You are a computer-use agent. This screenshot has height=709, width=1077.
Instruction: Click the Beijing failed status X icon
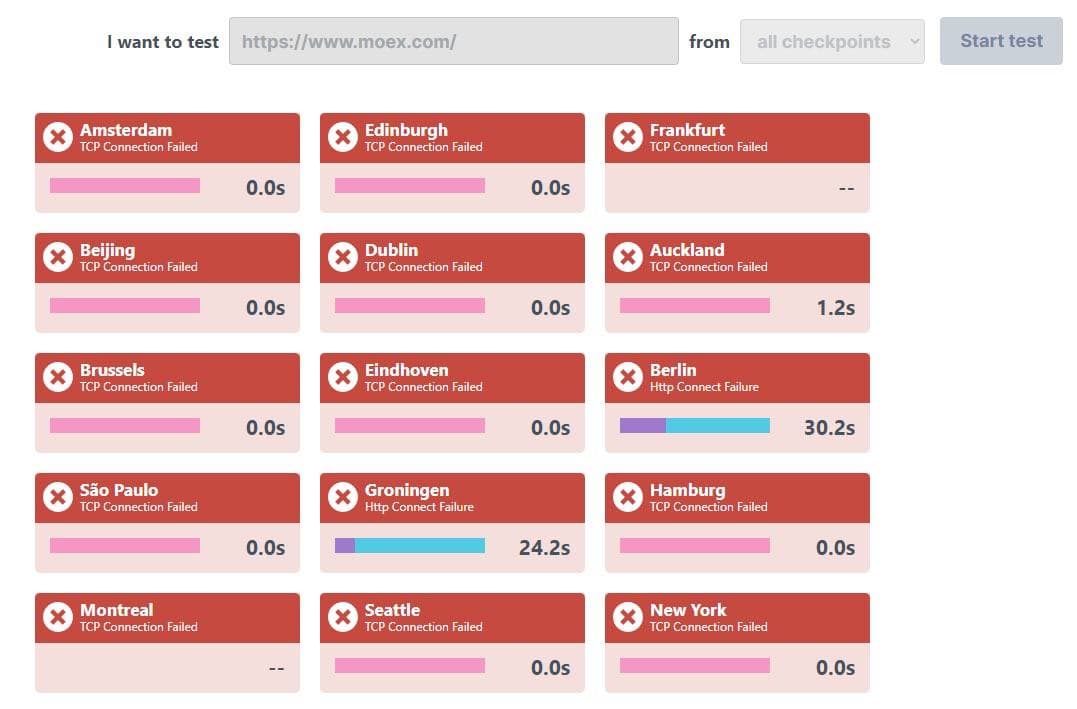pyautogui.click(x=58, y=258)
